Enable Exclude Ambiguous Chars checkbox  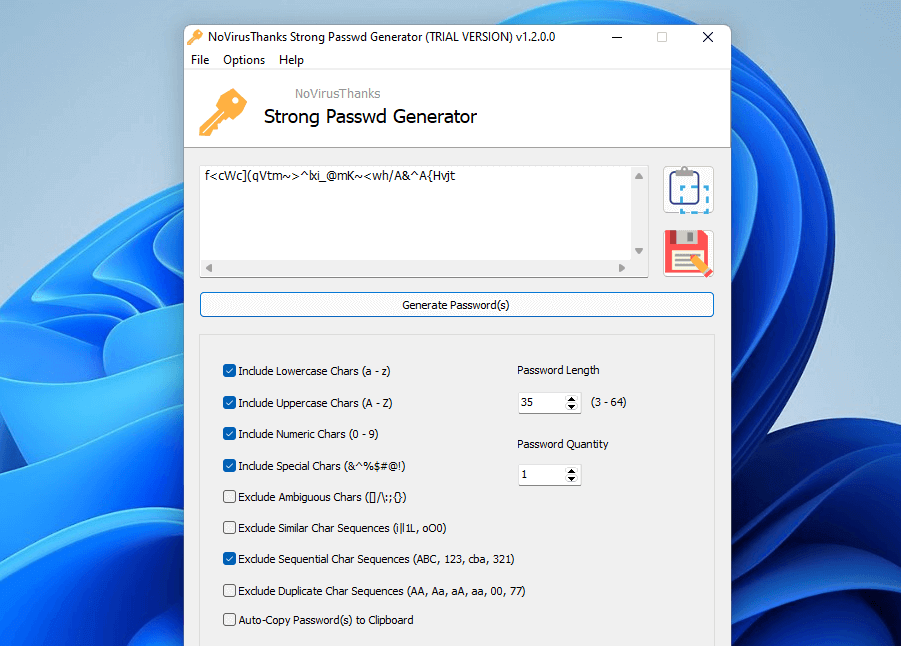coord(229,497)
